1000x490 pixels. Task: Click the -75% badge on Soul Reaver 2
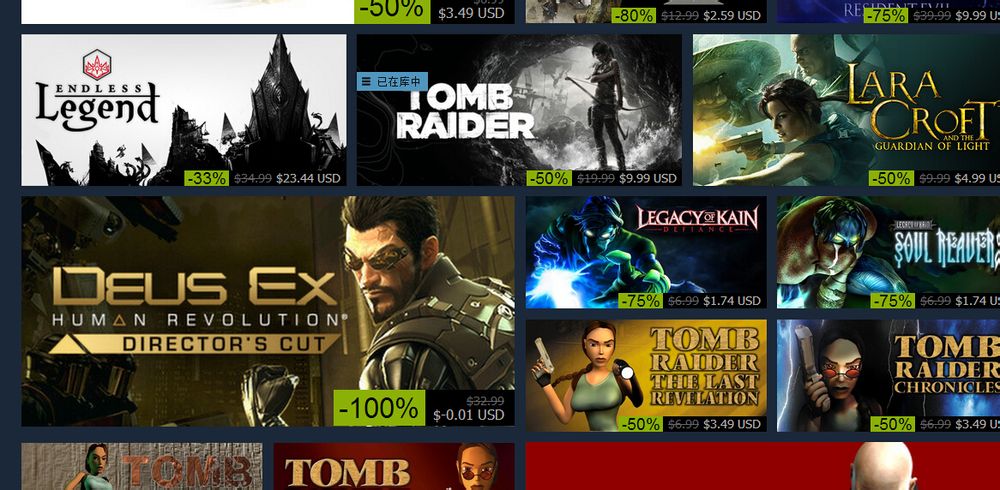892,301
